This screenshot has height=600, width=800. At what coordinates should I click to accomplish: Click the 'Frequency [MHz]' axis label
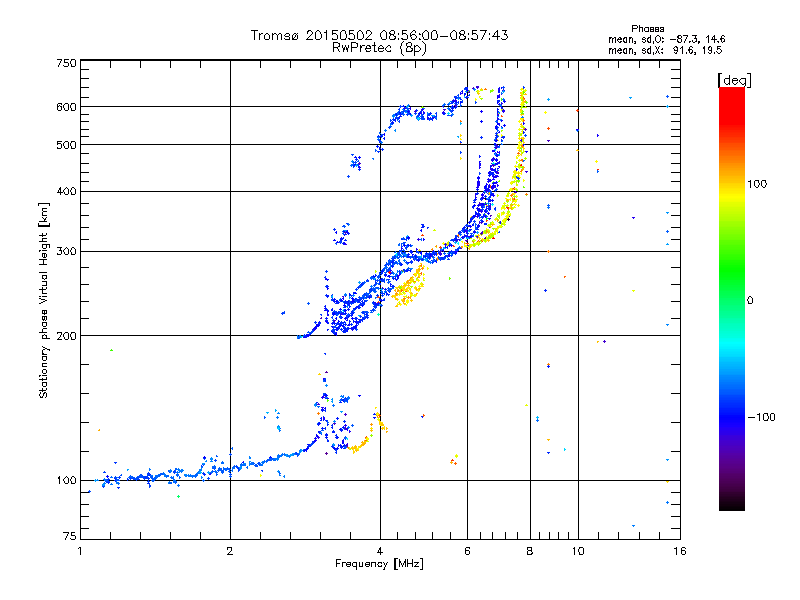(x=379, y=564)
